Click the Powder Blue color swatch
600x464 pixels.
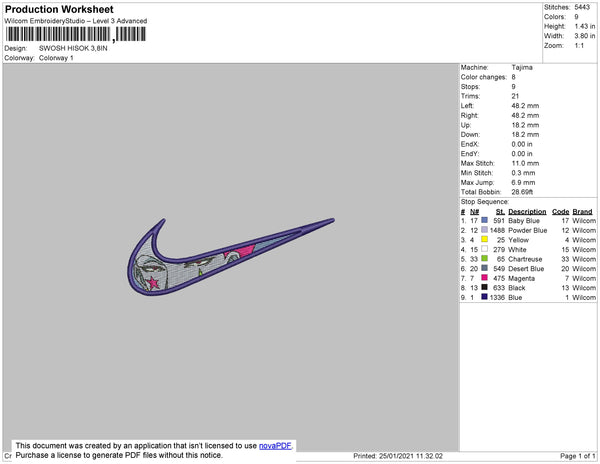click(484, 230)
